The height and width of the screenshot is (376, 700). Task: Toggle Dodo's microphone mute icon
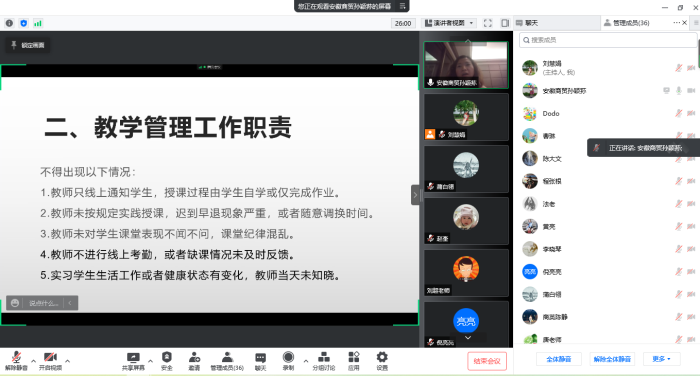click(x=679, y=113)
